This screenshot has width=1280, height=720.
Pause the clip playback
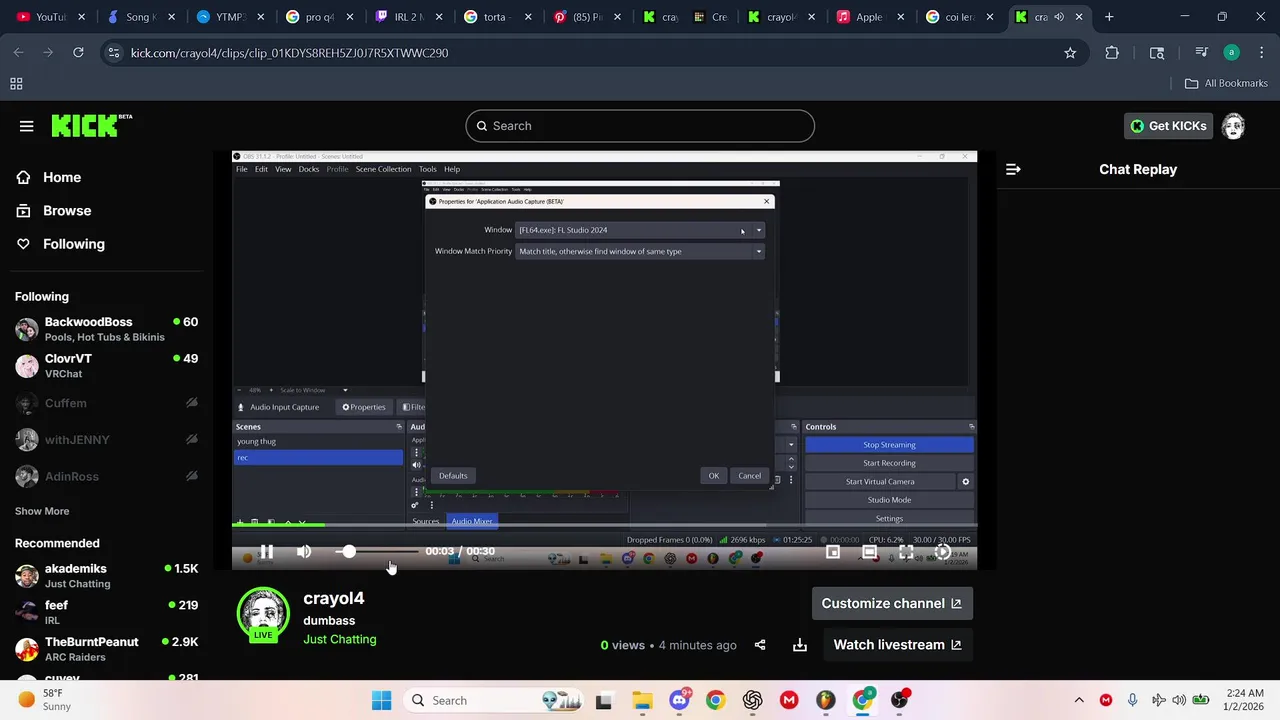click(267, 551)
